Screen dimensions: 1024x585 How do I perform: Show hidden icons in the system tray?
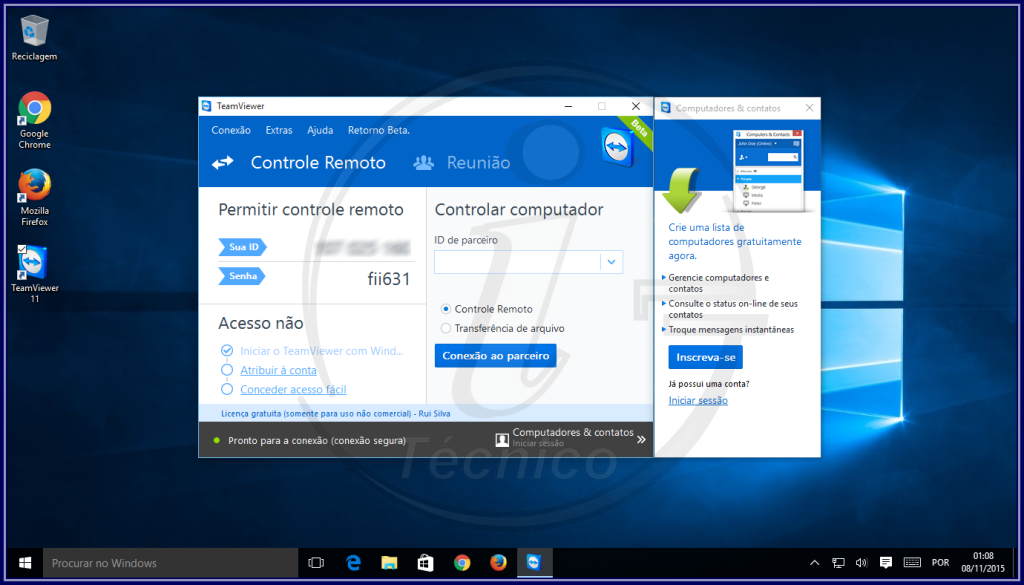(813, 563)
